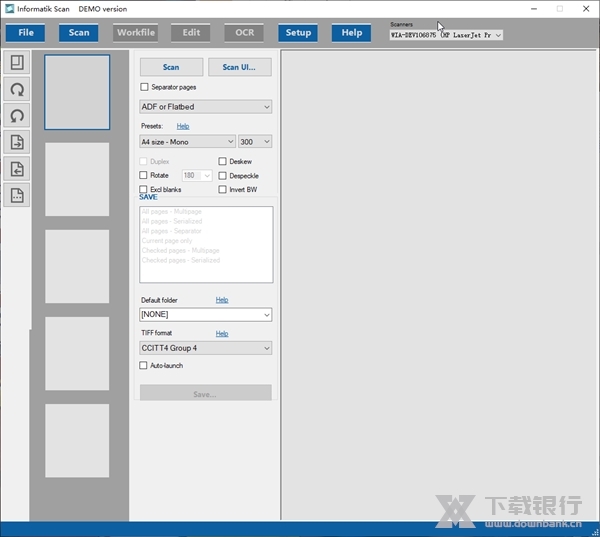
Task: Open the 180 rotation angle dropdown
Action: tap(197, 176)
